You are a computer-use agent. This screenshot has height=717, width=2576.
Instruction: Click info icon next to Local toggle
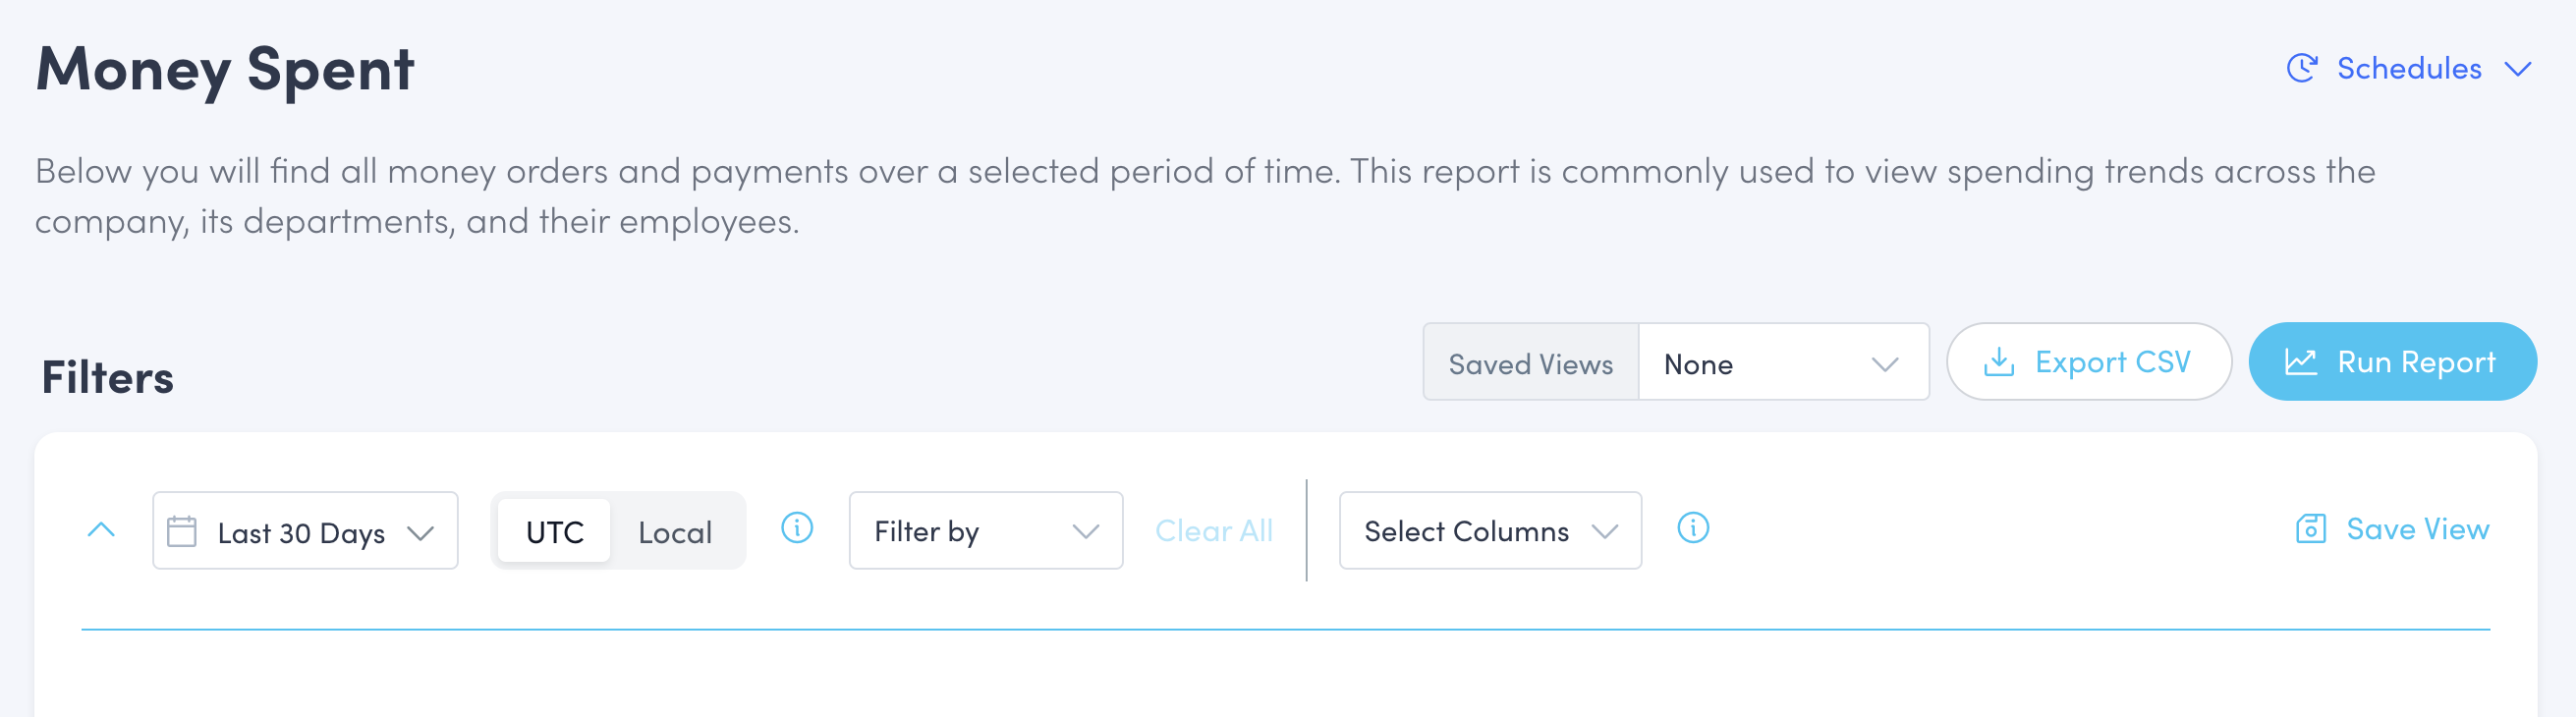click(796, 528)
